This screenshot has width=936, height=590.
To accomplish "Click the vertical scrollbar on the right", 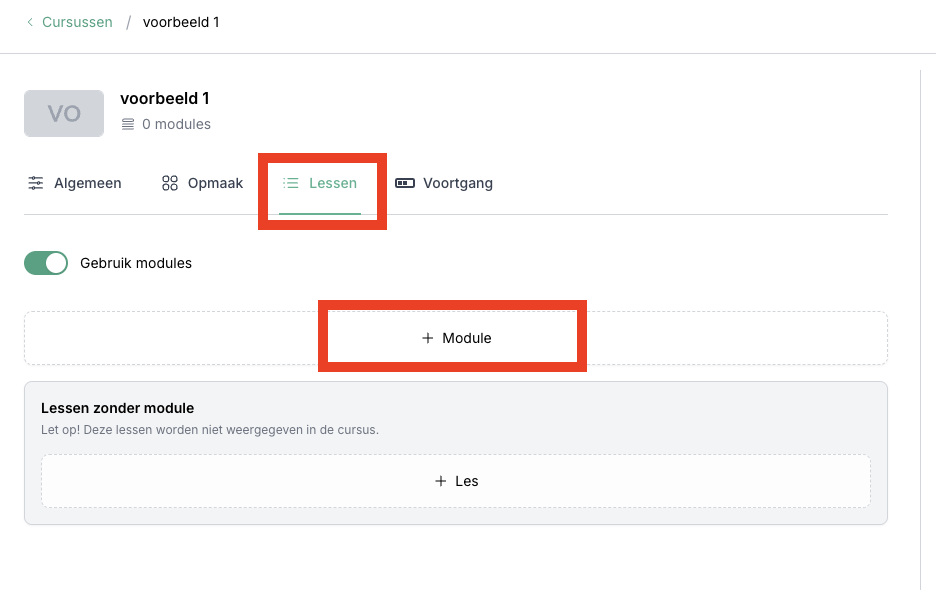I will (x=920, y=330).
